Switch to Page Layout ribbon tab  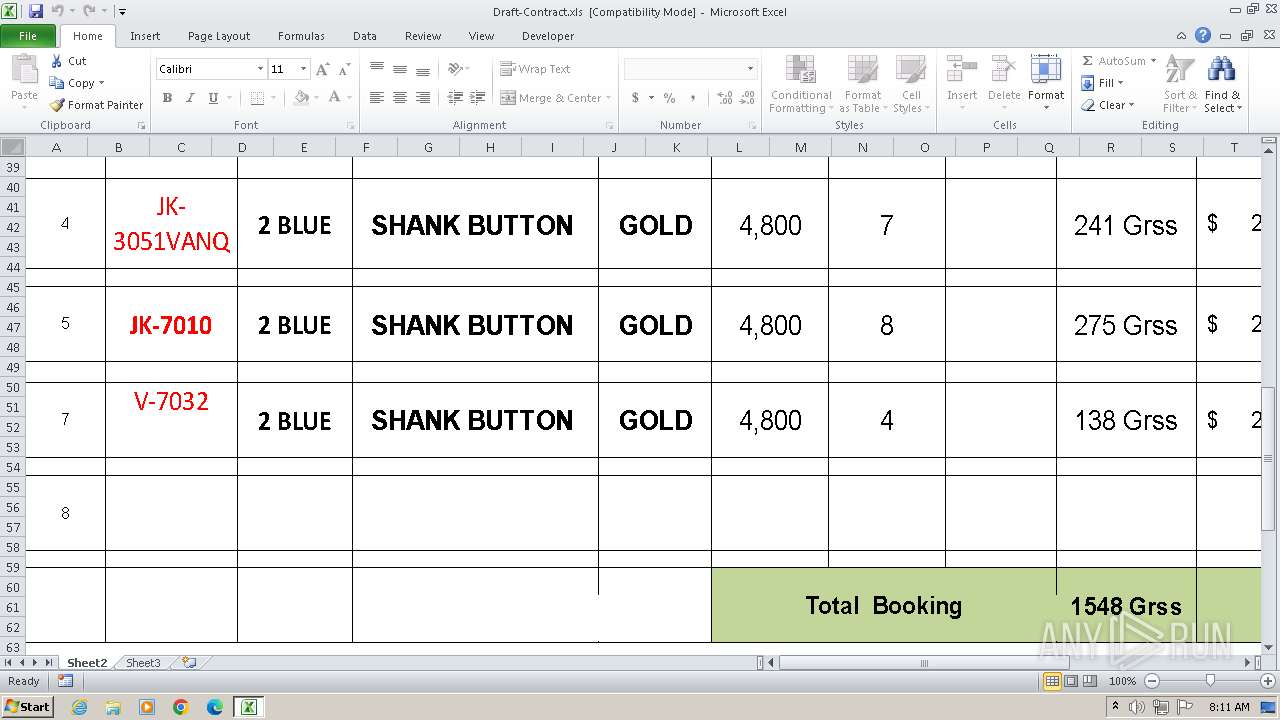[x=219, y=36]
